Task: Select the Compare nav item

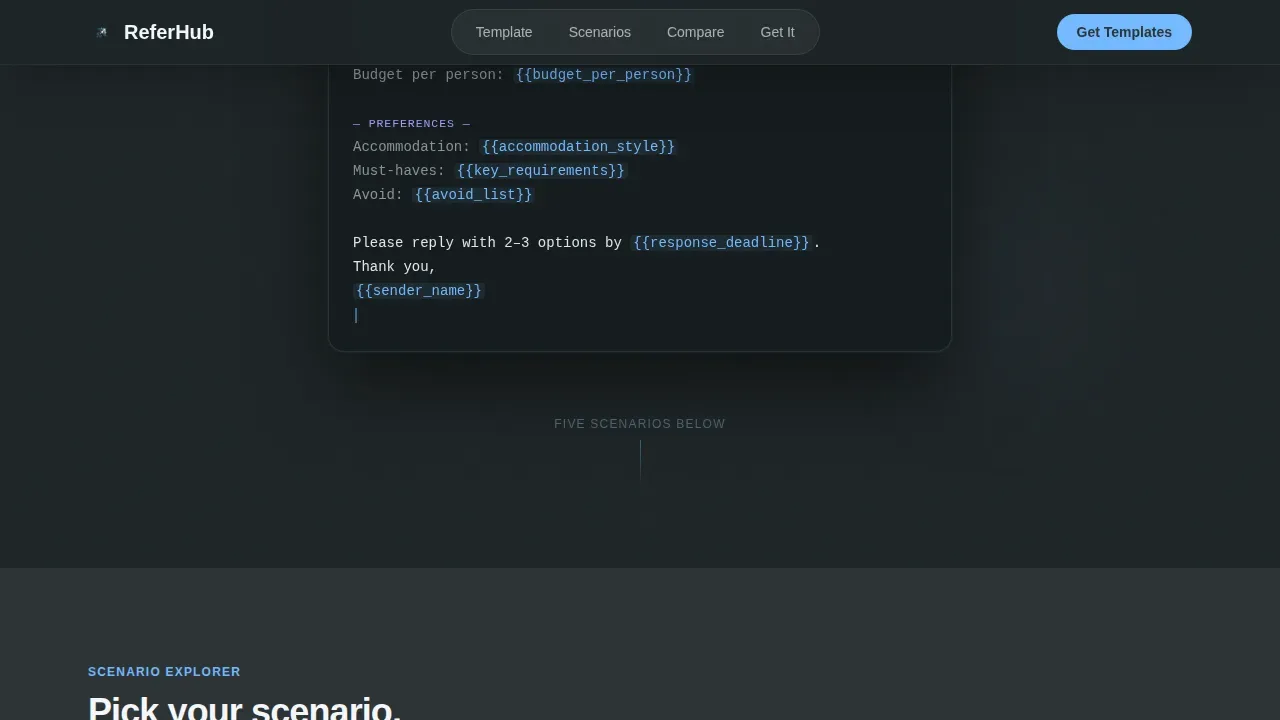Action: click(x=696, y=32)
